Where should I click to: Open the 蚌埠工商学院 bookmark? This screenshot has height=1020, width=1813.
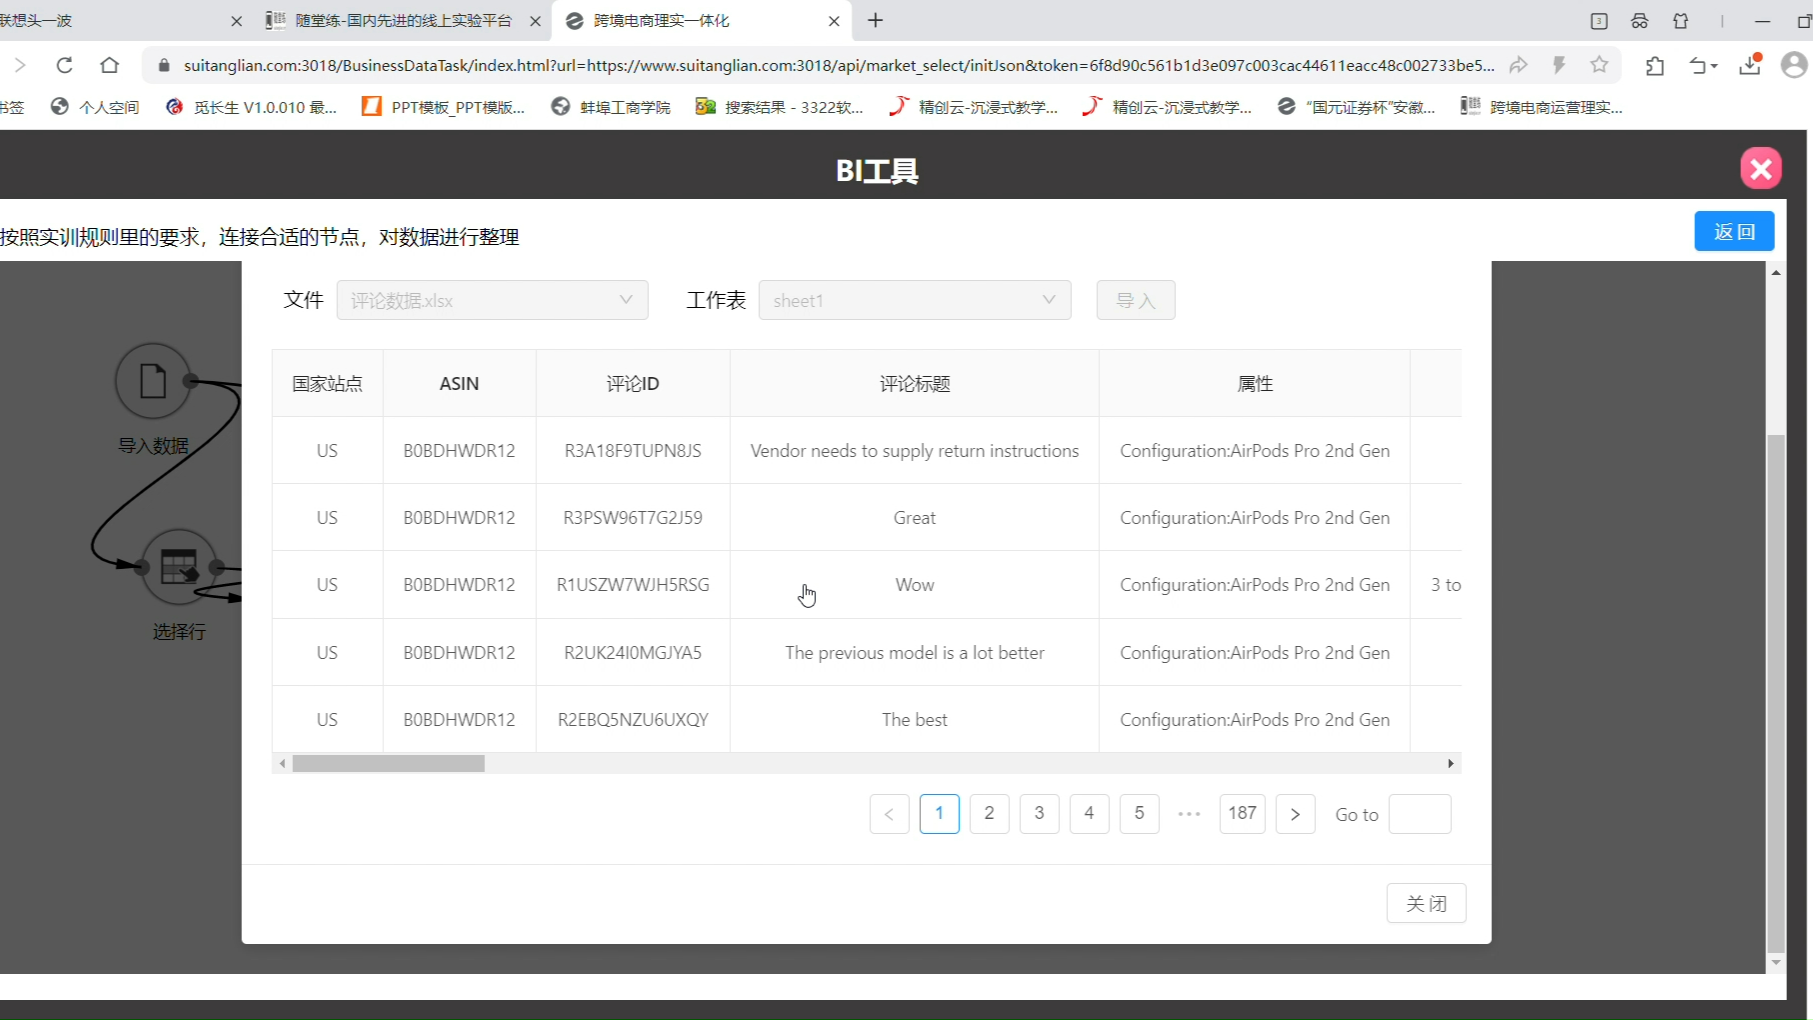pyautogui.click(x=611, y=107)
